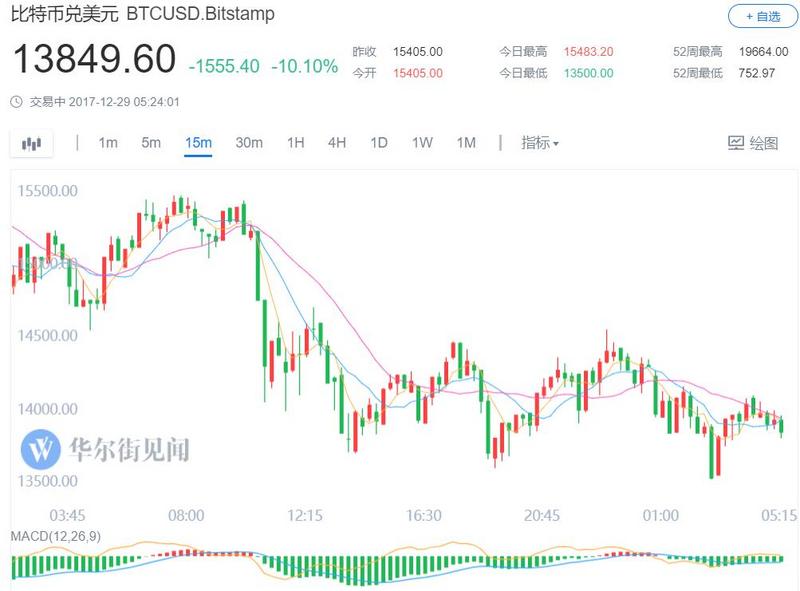
Task: Click the 12:15 time axis label
Action: point(305,516)
